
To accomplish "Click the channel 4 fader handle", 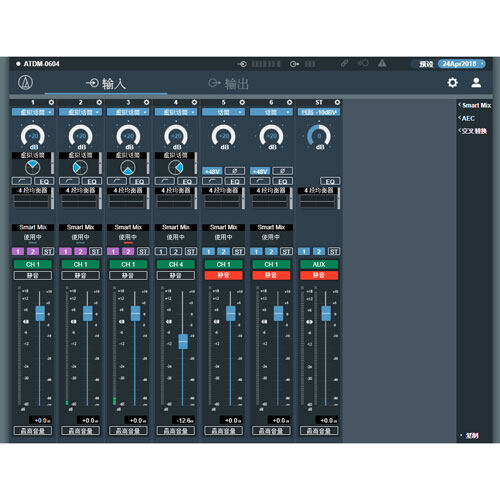I will click(183, 342).
